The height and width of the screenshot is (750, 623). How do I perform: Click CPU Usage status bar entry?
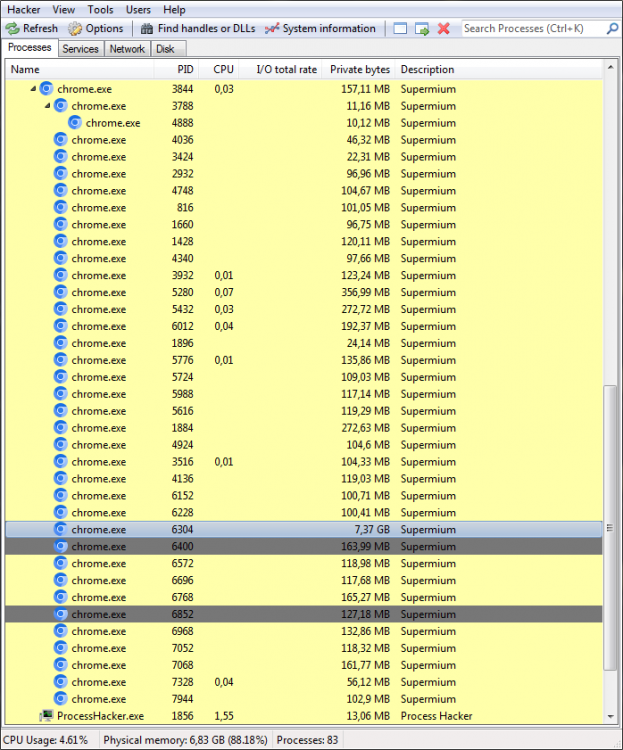pyautogui.click(x=45, y=740)
